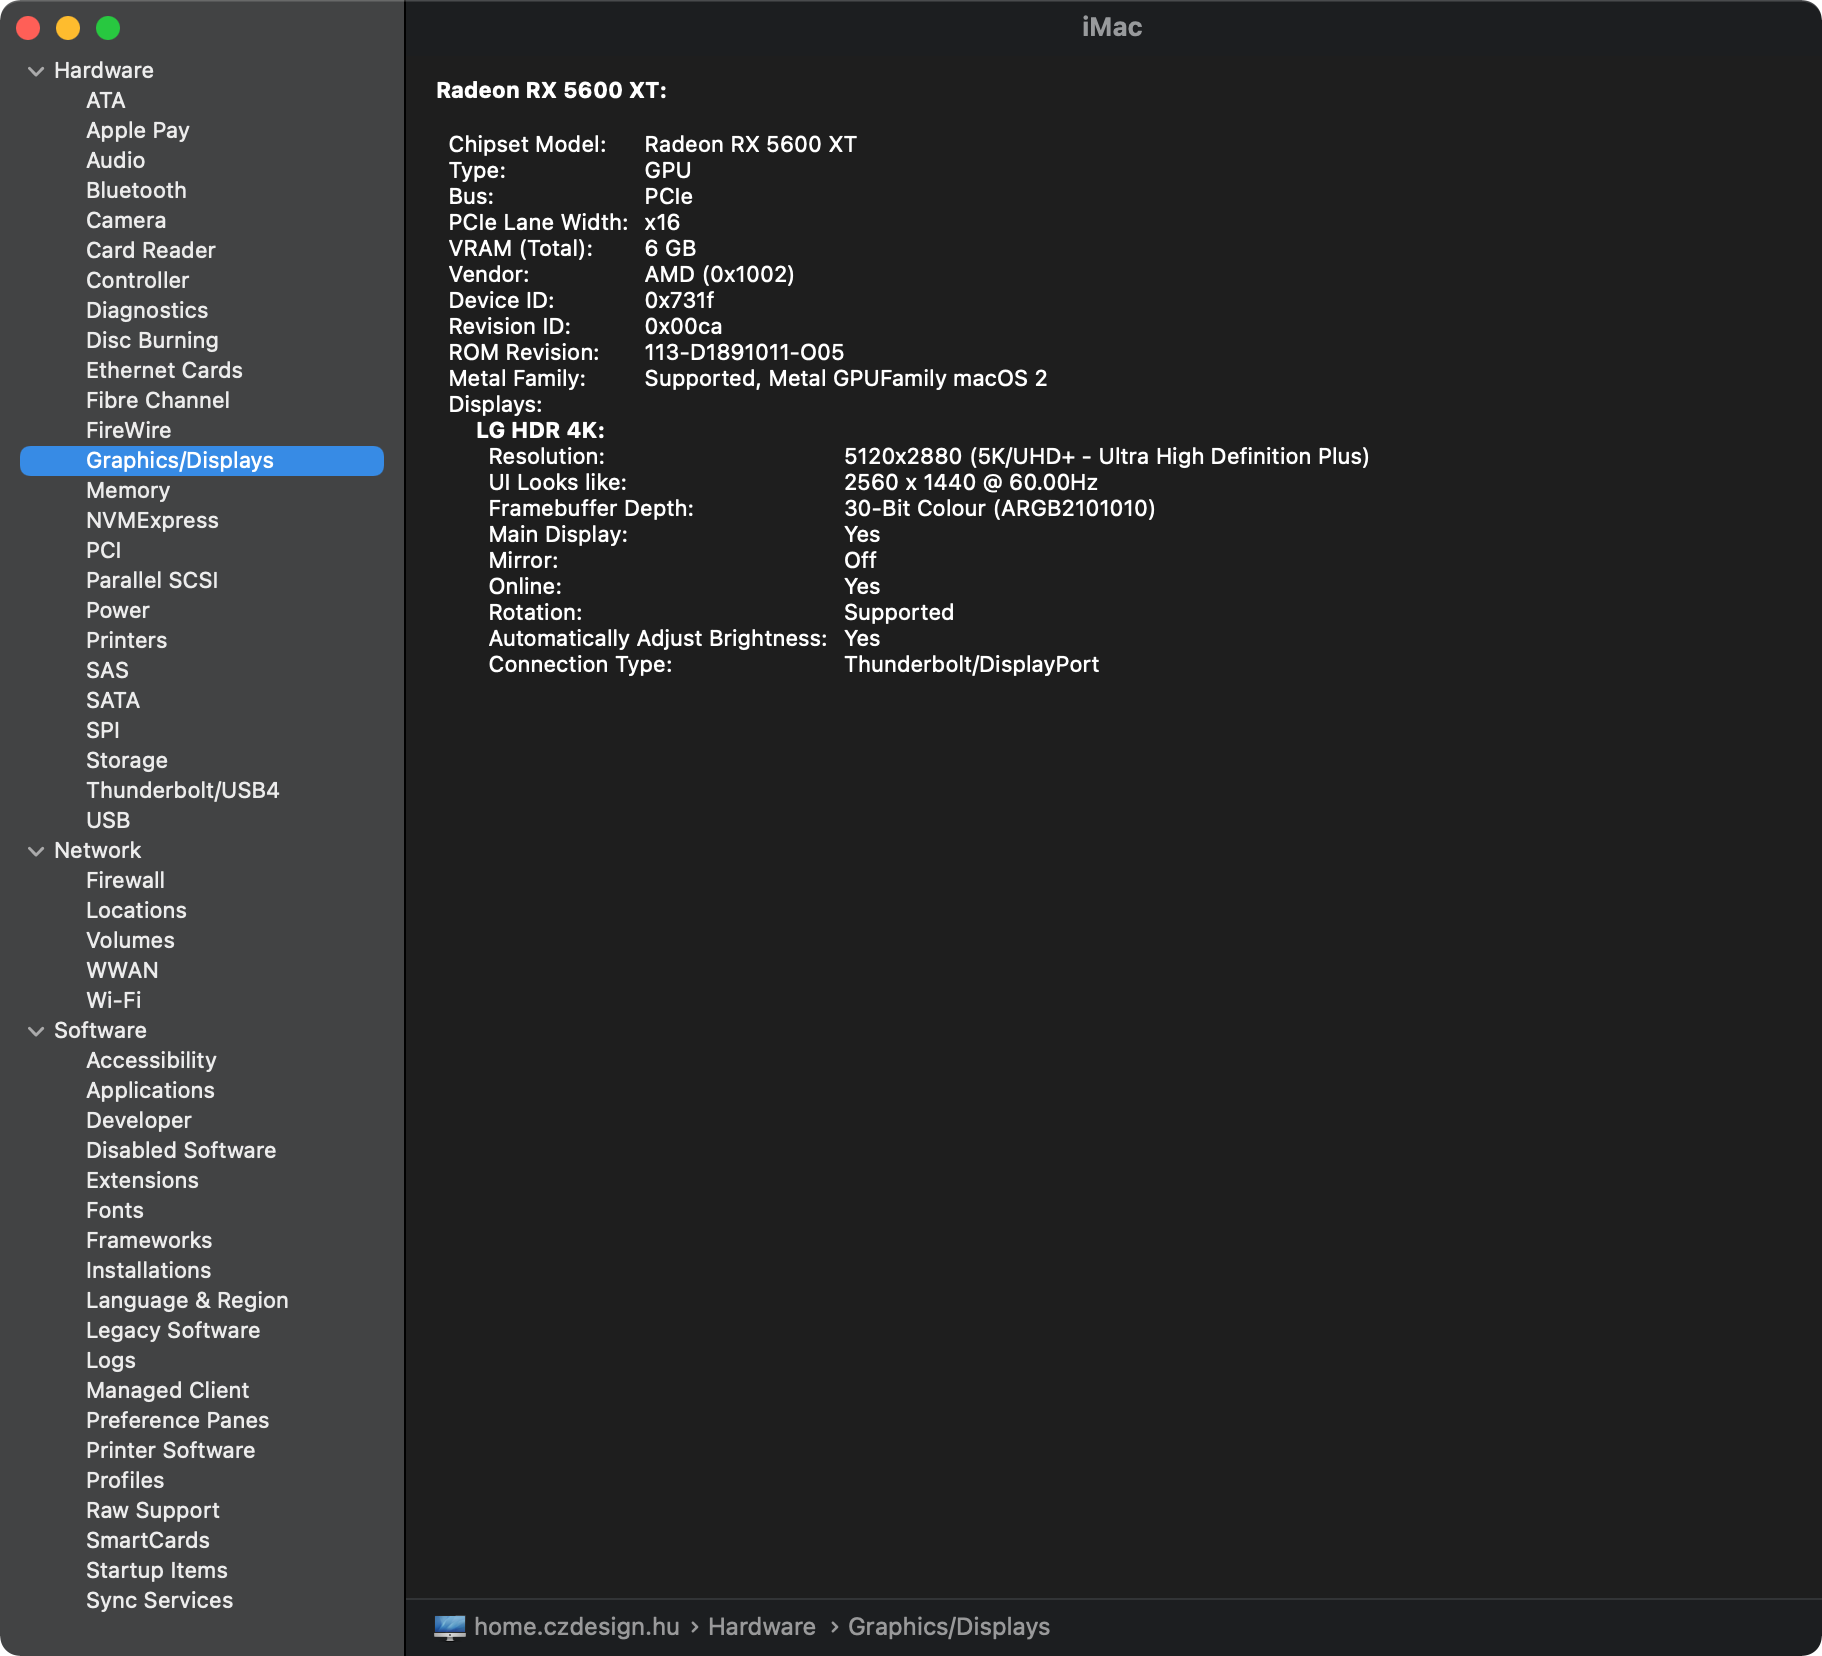Viewport: 1822px width, 1656px height.
Task: Select WWAN in the sidebar
Action: click(x=123, y=970)
